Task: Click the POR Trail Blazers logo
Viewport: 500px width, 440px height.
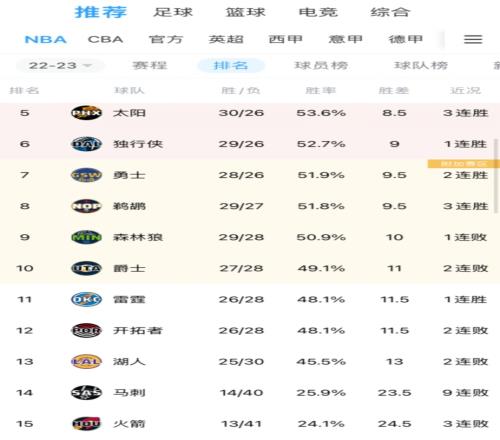Action: pyautogui.click(x=86, y=331)
